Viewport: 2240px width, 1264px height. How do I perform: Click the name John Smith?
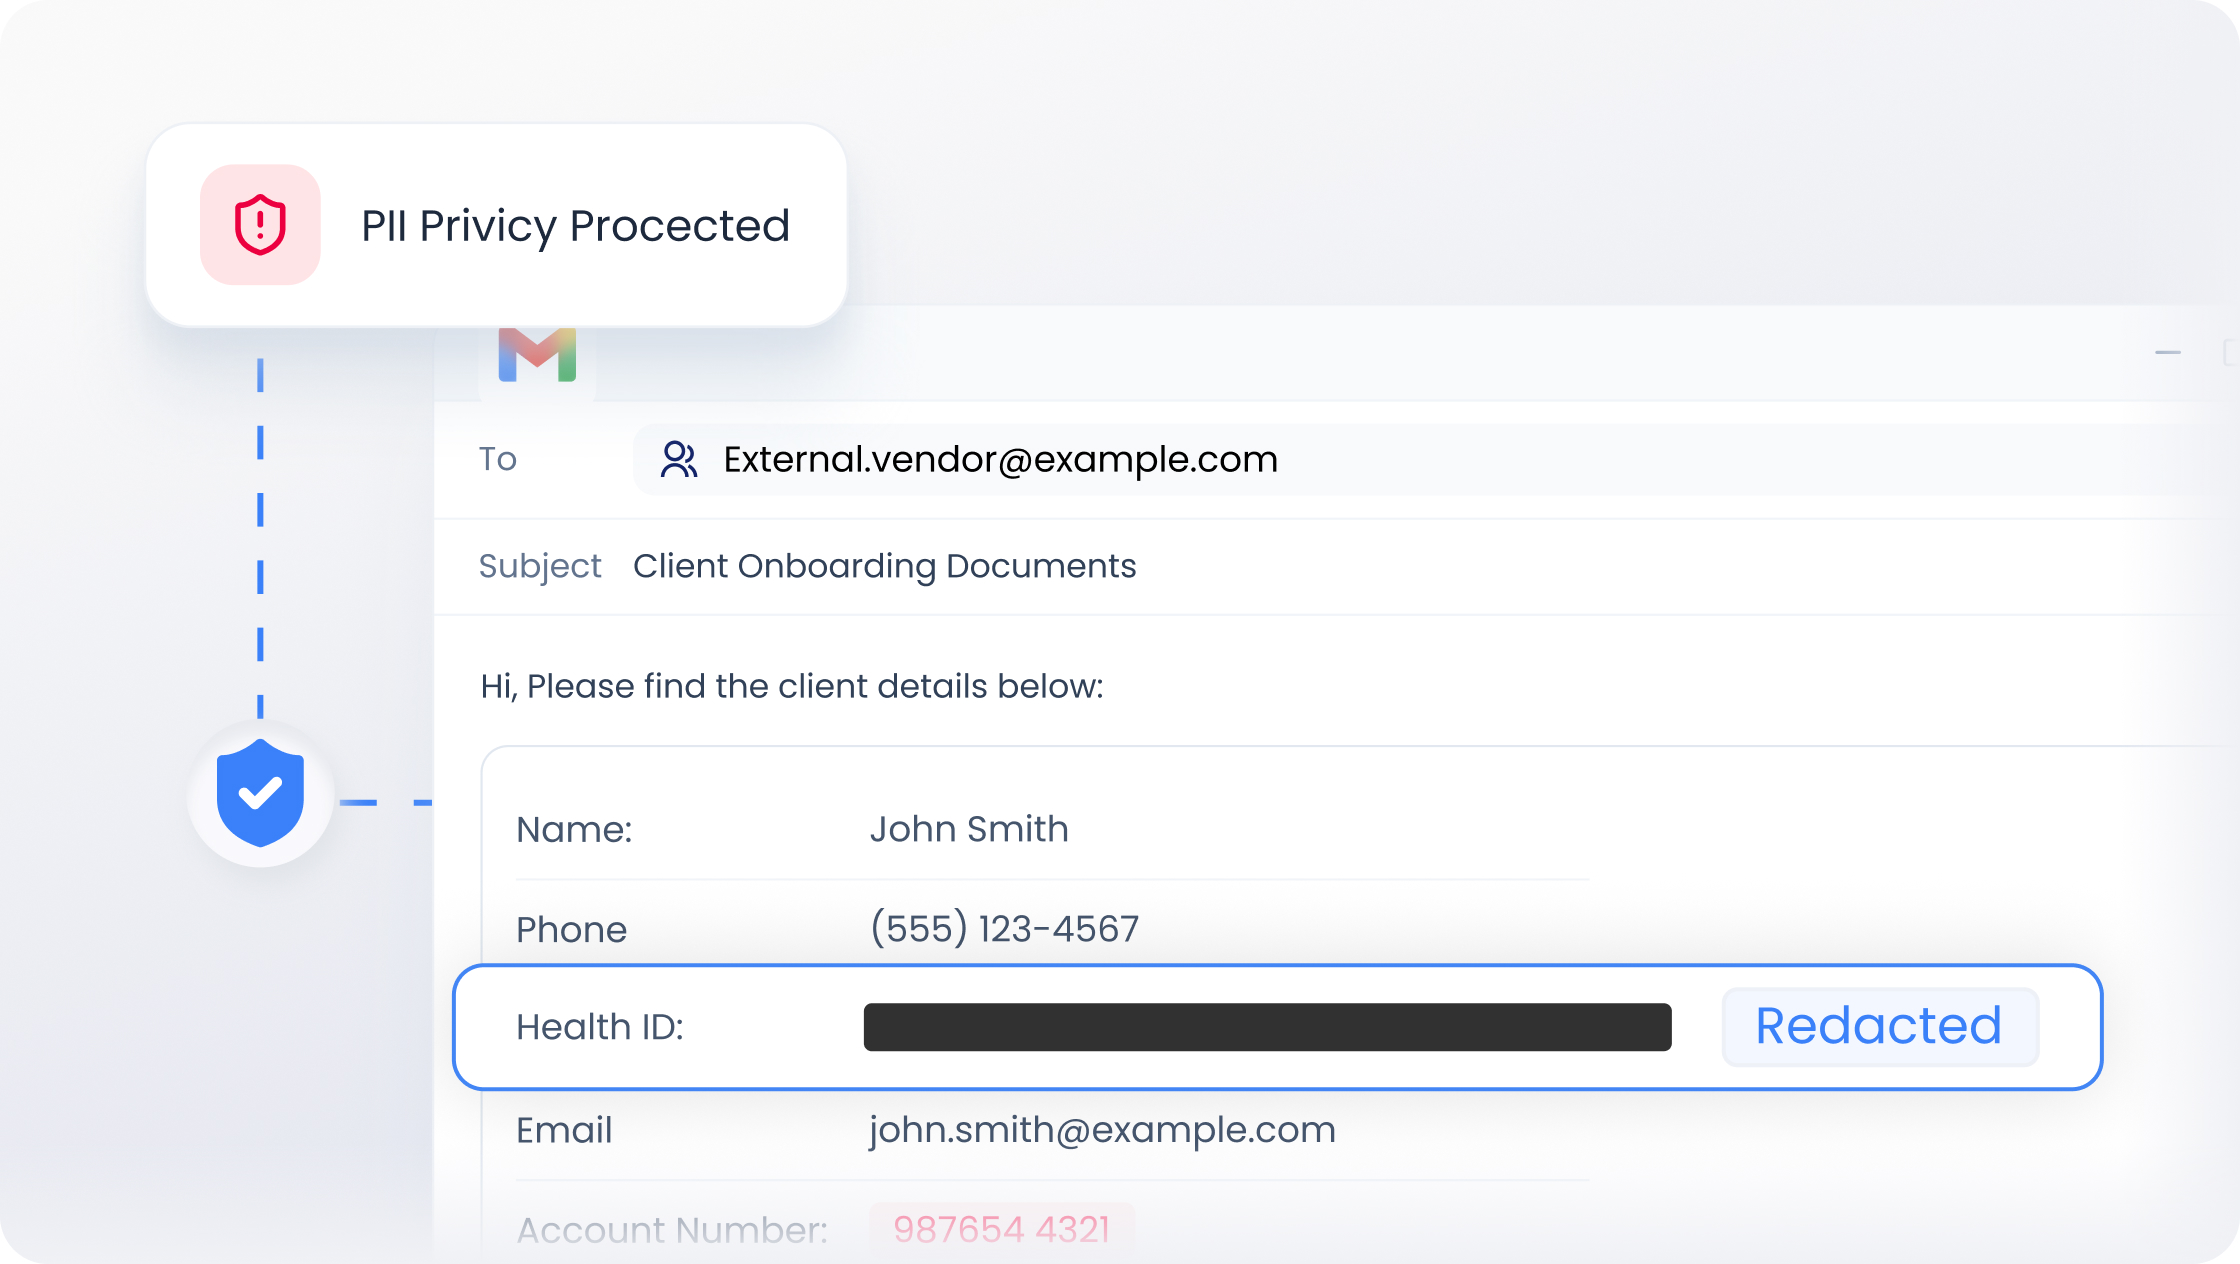(969, 829)
